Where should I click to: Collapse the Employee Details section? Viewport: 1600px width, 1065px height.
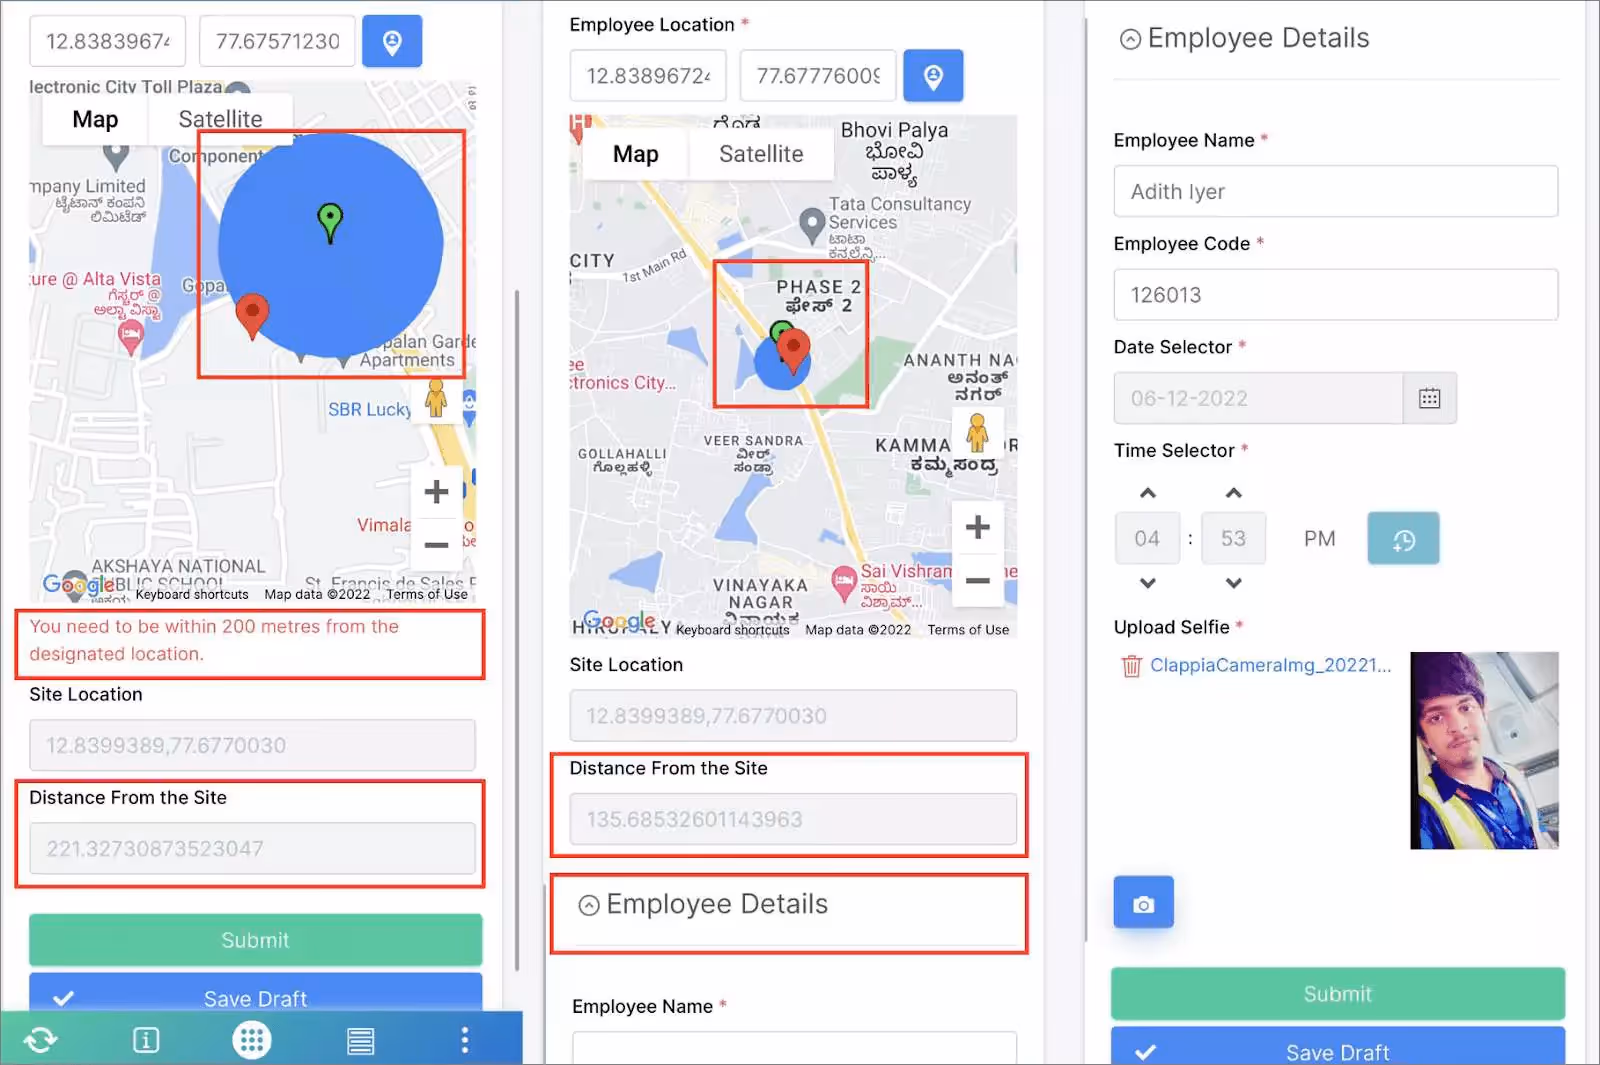(x=1129, y=38)
